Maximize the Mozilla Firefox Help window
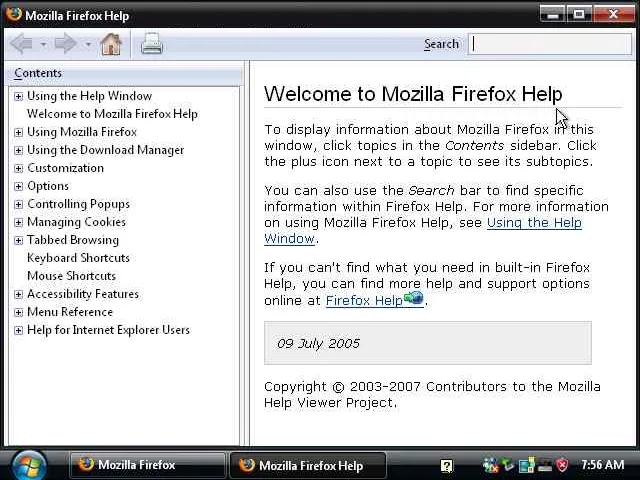This screenshot has height=480, width=640. point(579,14)
